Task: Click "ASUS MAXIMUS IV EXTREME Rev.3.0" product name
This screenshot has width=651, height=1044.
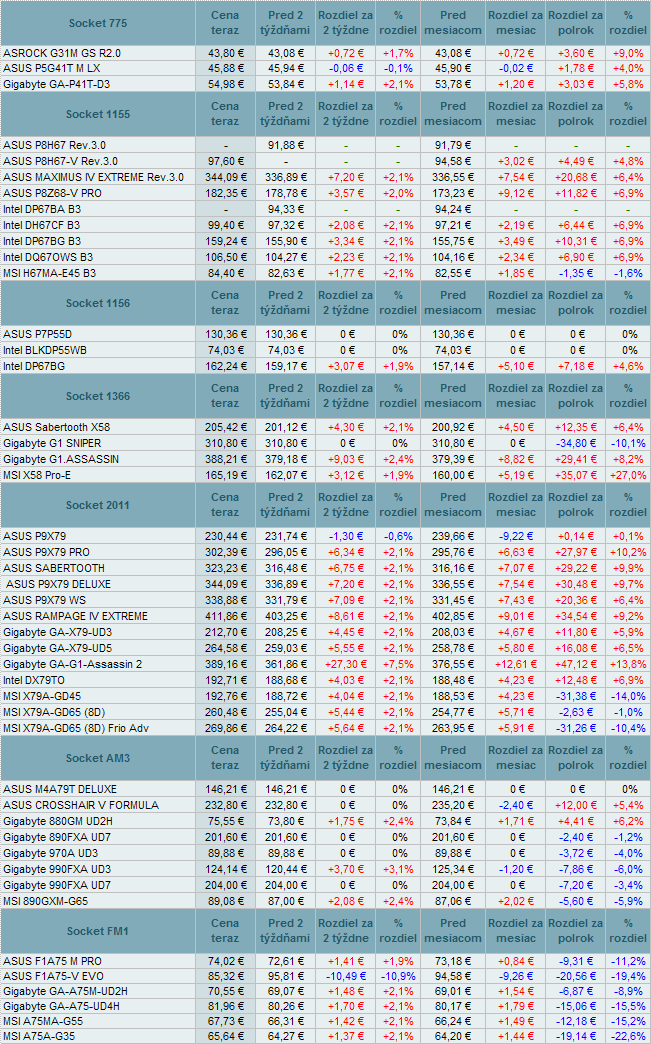Action: [x=93, y=177]
